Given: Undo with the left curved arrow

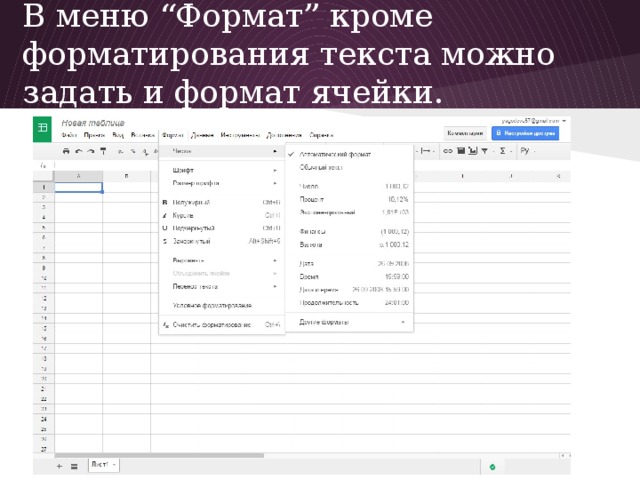Looking at the screenshot, I should pyautogui.click(x=79, y=151).
